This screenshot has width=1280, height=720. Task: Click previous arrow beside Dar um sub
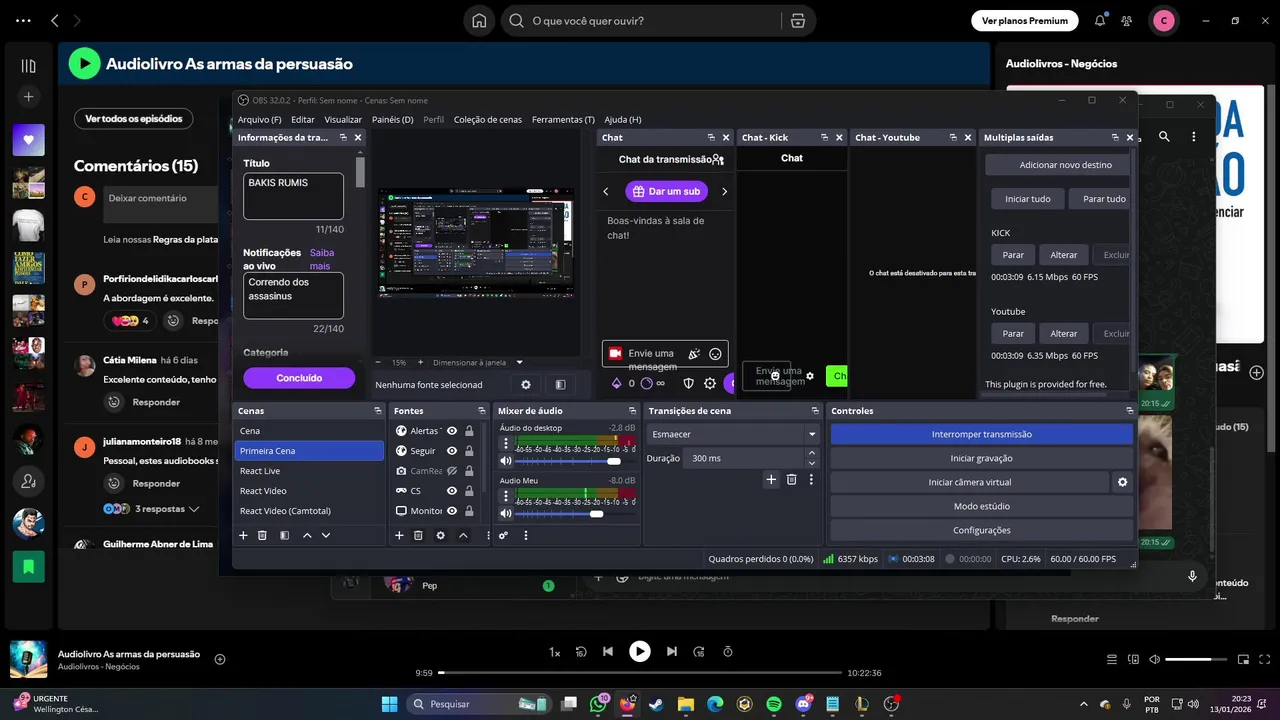click(x=606, y=191)
